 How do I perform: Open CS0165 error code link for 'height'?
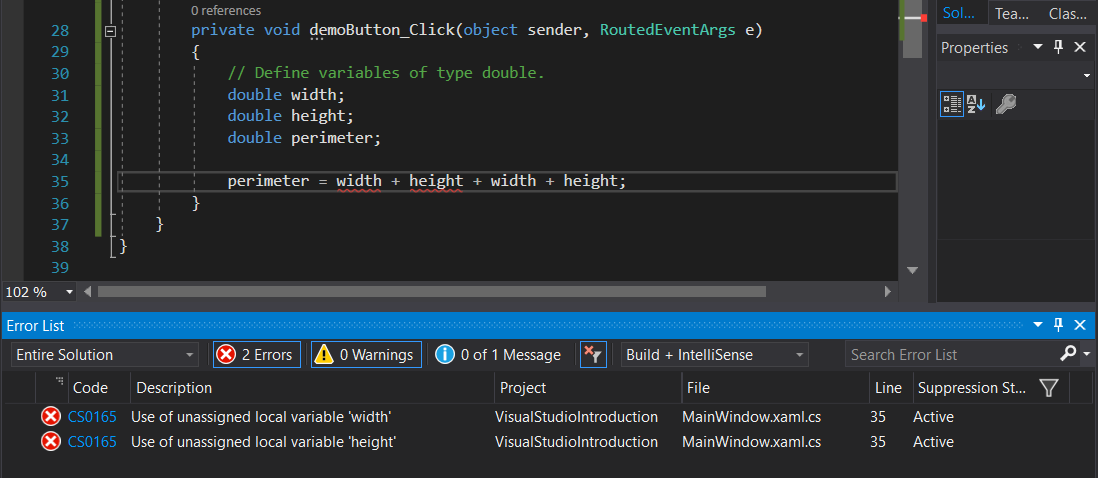[x=92, y=442]
